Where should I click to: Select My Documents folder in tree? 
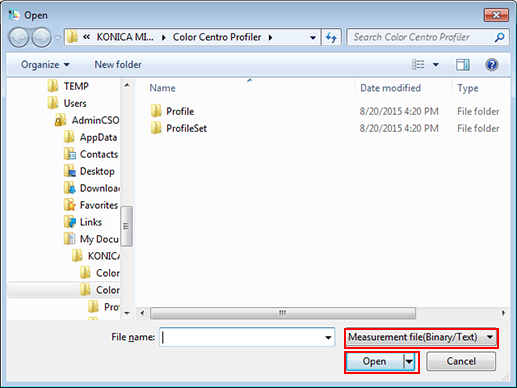(x=91, y=239)
